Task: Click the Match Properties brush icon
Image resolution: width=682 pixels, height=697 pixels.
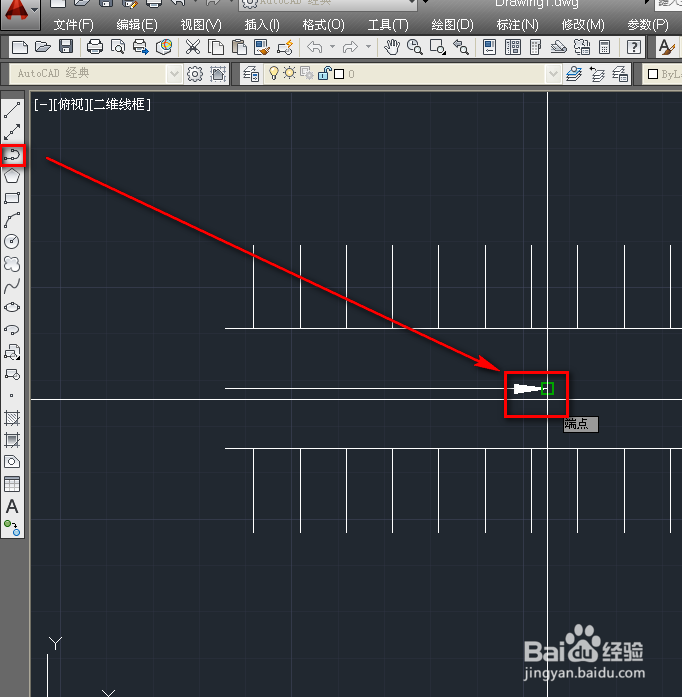Action: coord(262,47)
